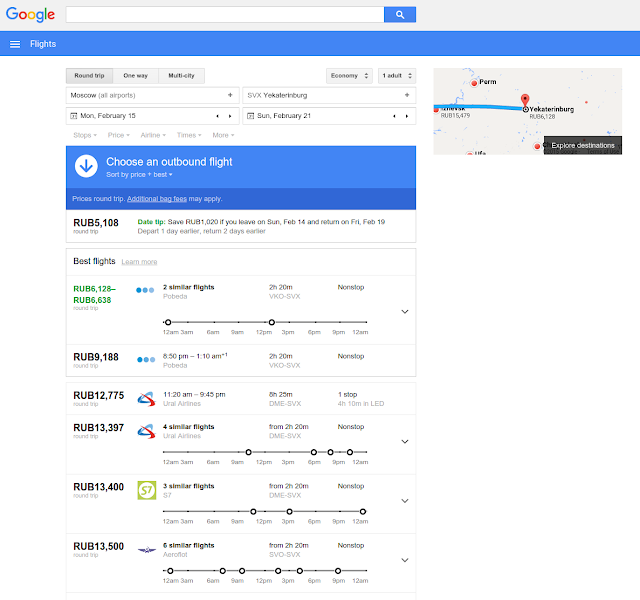Image resolution: width=640 pixels, height=600 pixels.
Task: Move departure date one day later
Action: point(230,116)
